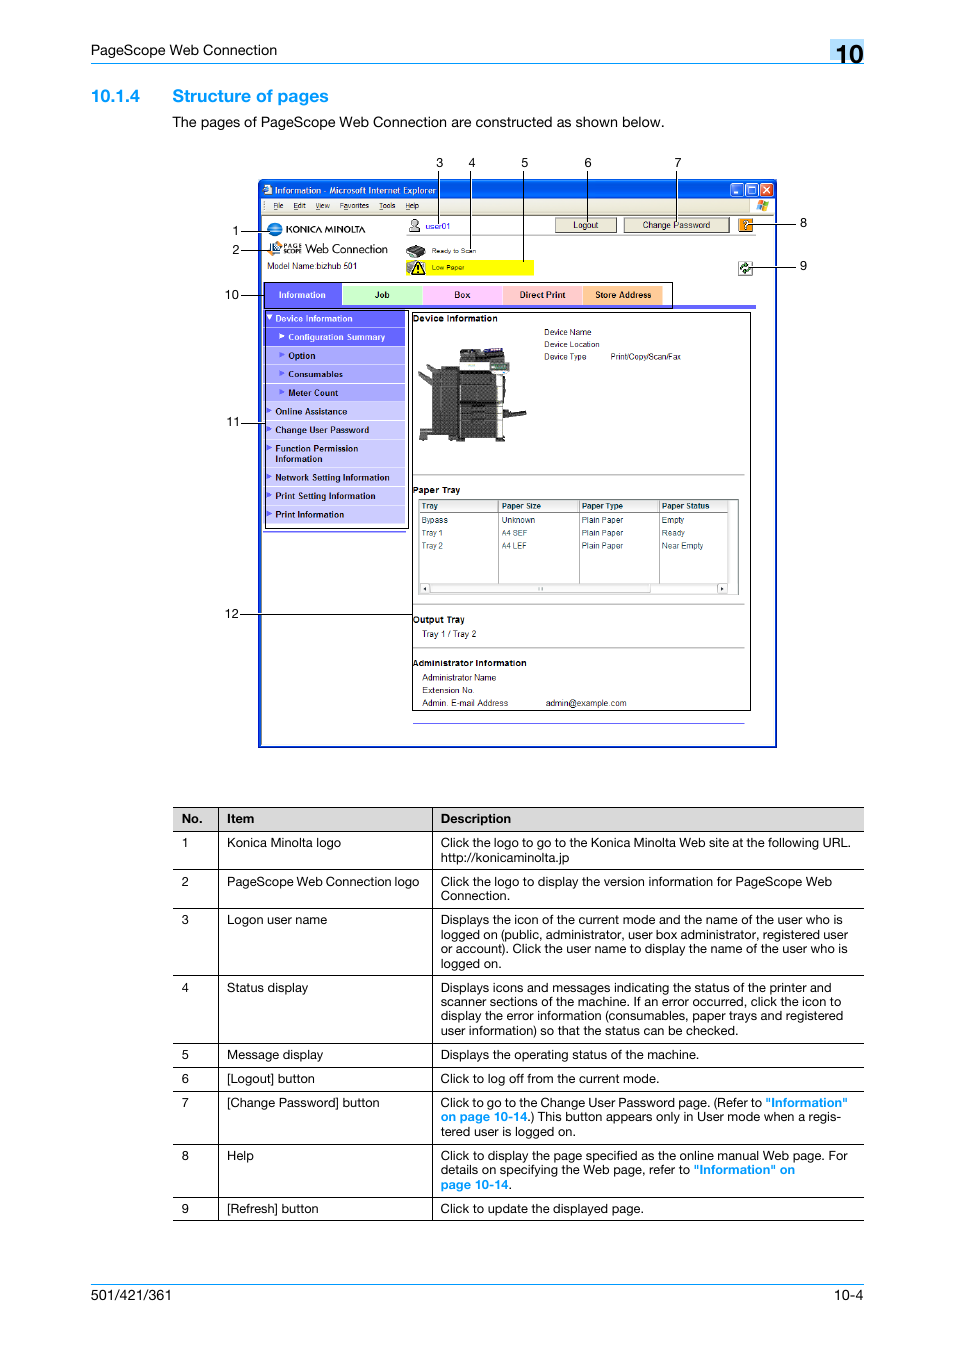Switch to the Information tab
The height and width of the screenshot is (1351, 954).
click(x=302, y=295)
